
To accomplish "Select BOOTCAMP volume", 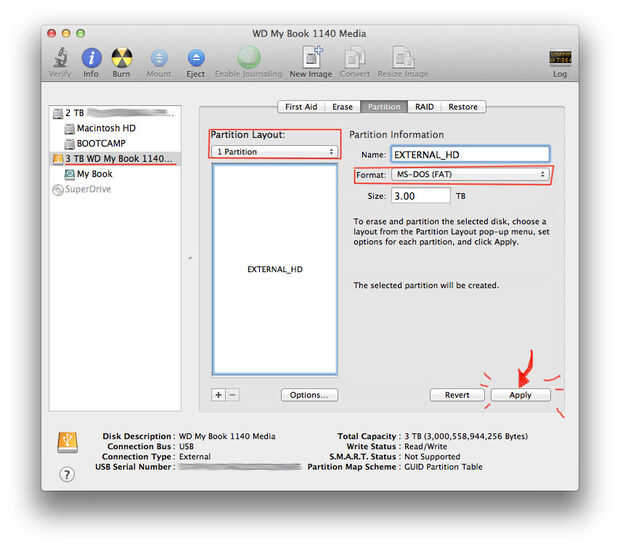I will click(115, 143).
